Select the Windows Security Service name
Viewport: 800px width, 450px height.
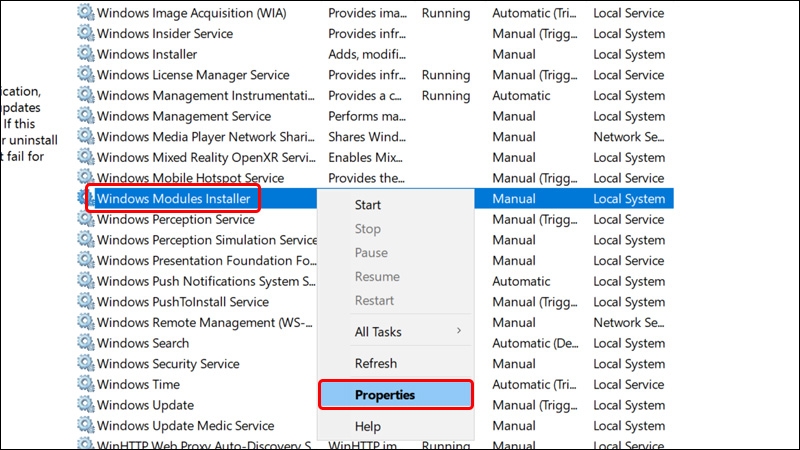click(168, 364)
